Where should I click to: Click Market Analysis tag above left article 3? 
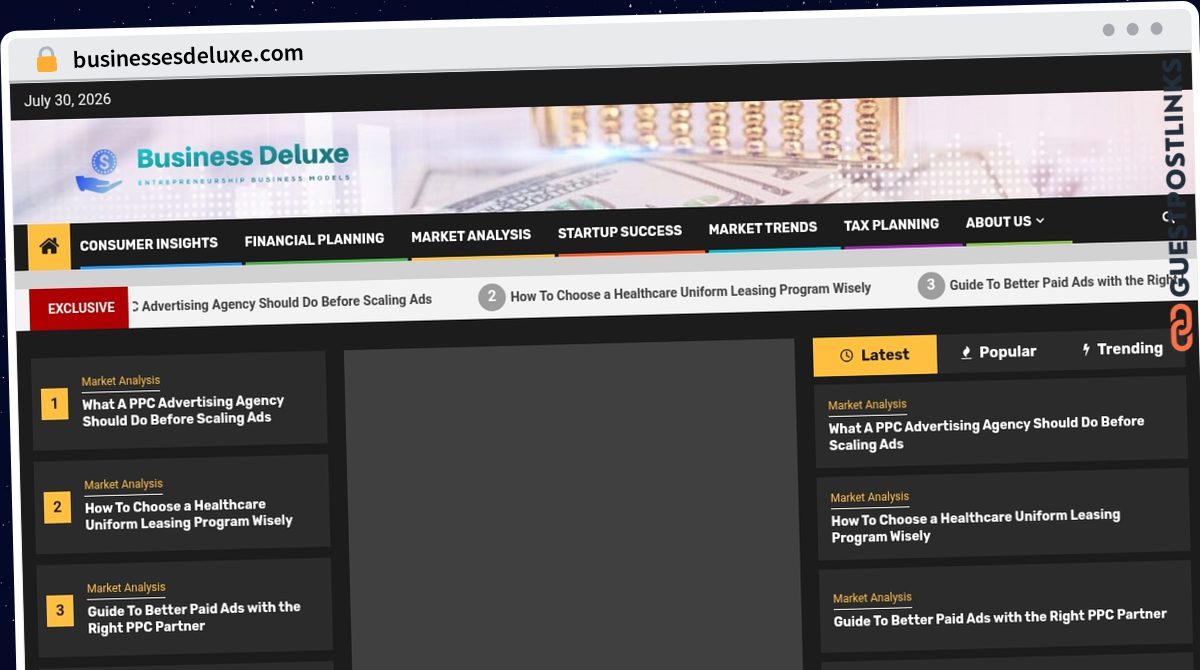pyautogui.click(x=126, y=589)
